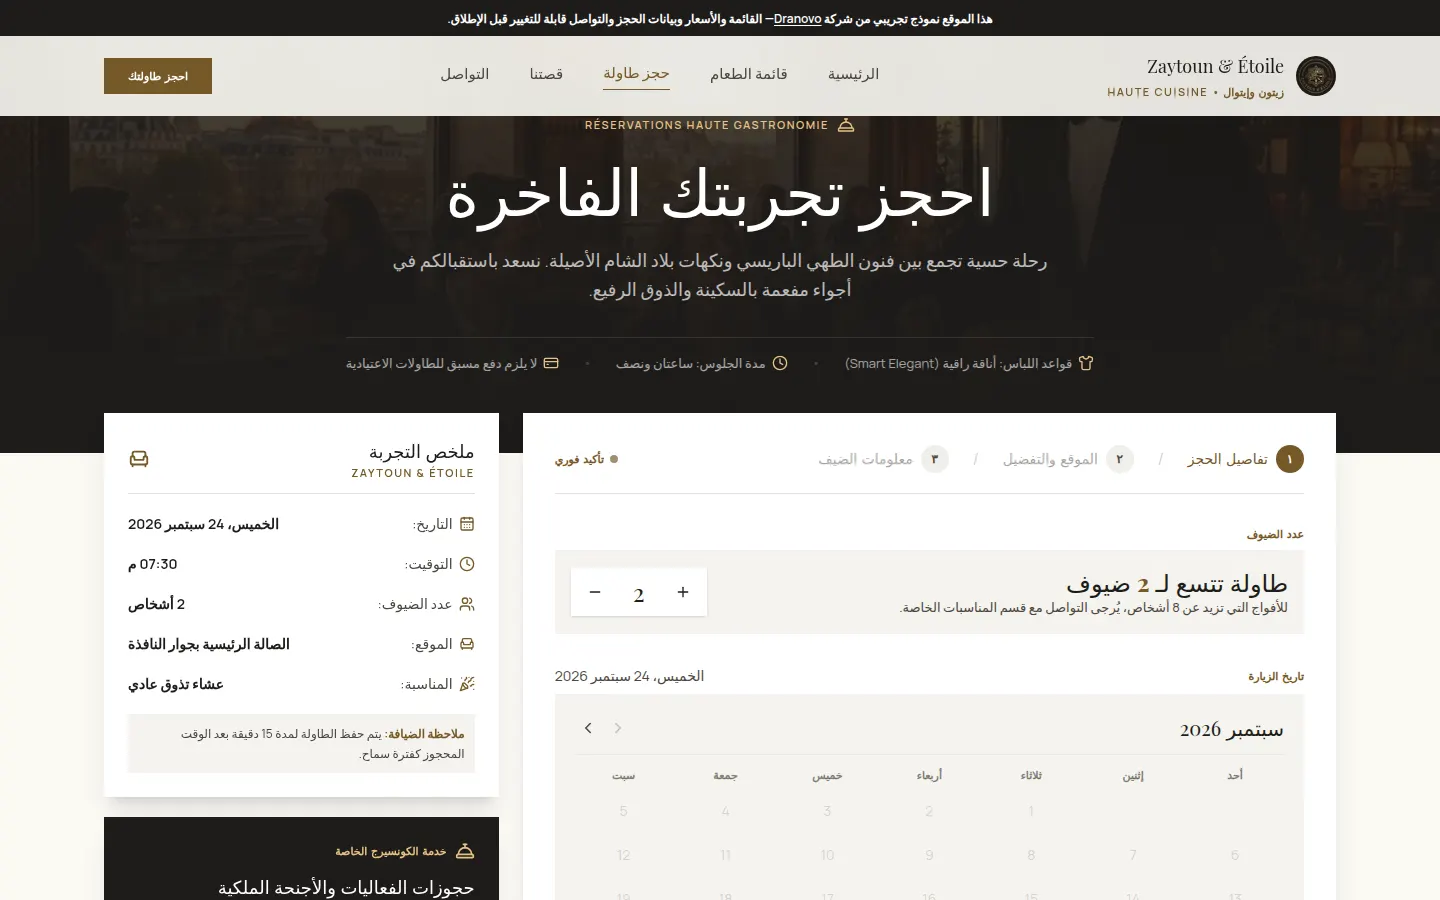1440x900 pixels.
Task: Open the قصتنا navigation item
Action: coord(546,74)
